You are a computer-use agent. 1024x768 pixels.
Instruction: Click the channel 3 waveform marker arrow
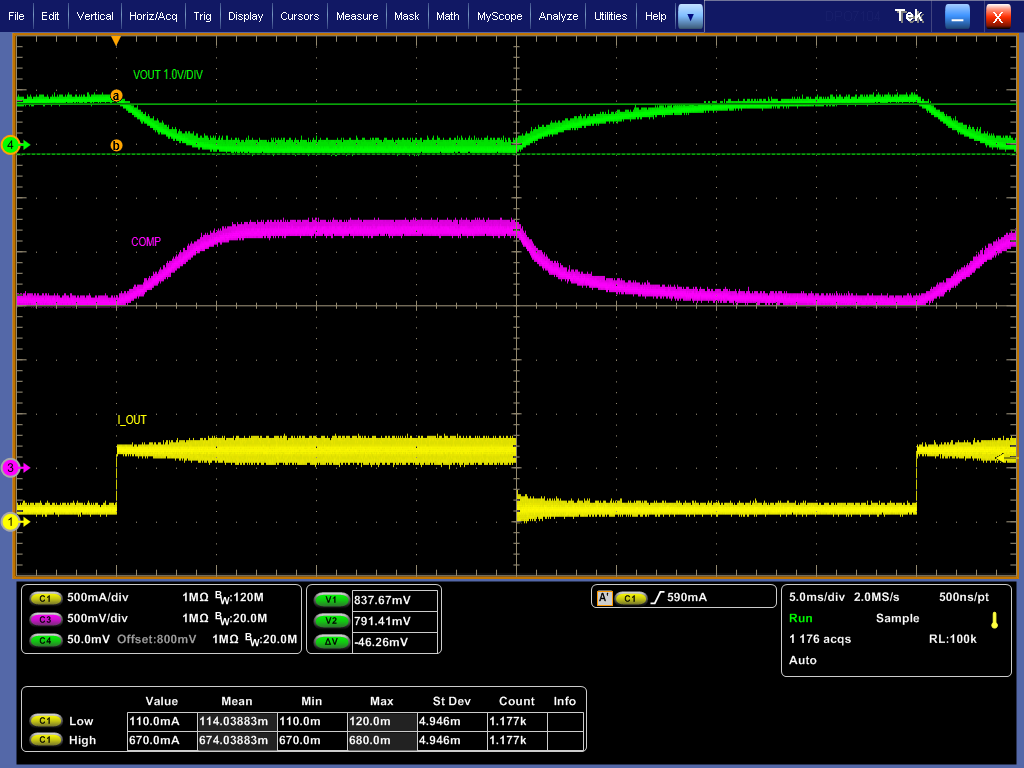tap(12, 466)
